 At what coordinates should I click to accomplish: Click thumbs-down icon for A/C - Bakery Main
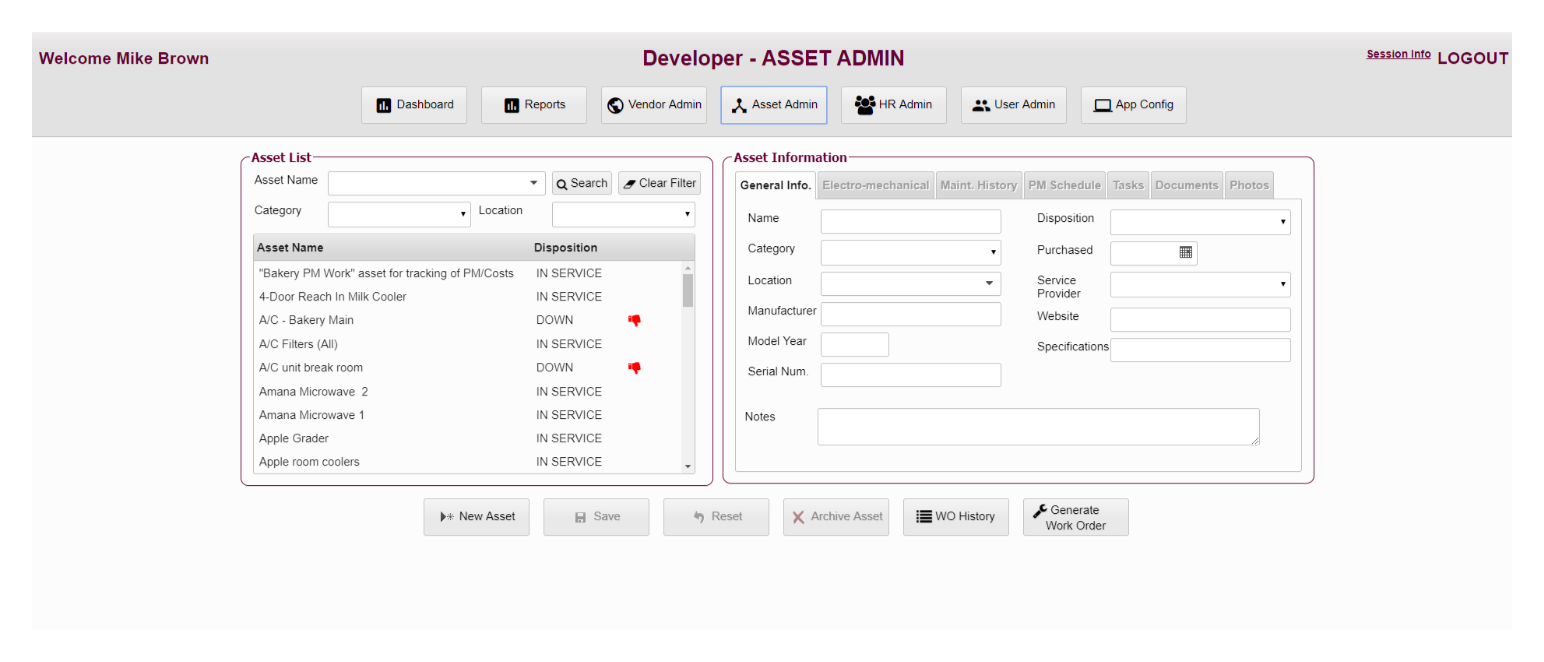(634, 320)
